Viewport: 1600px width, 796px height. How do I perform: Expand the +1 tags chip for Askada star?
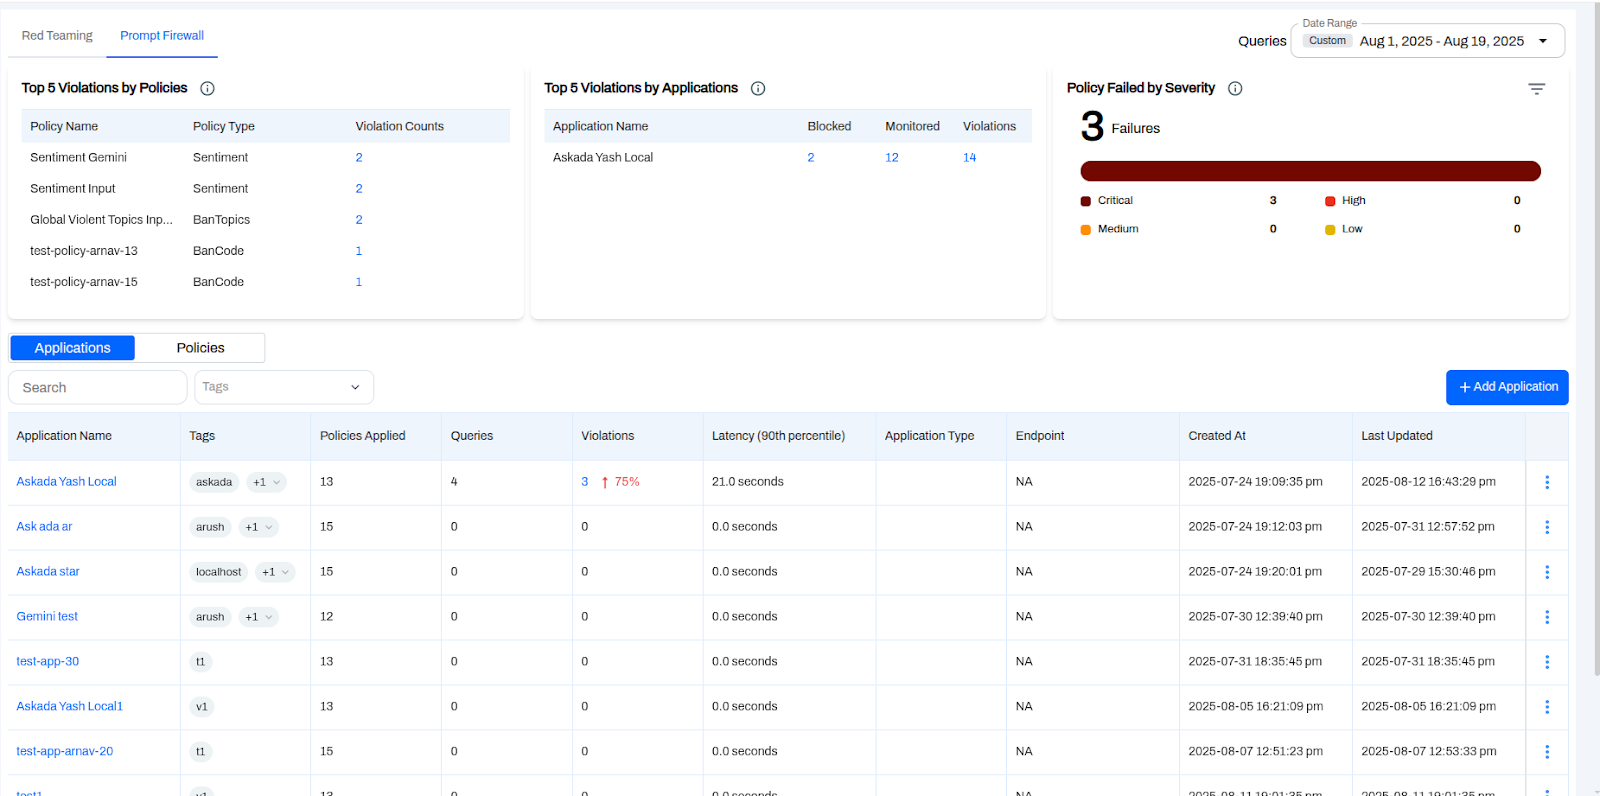274,572
